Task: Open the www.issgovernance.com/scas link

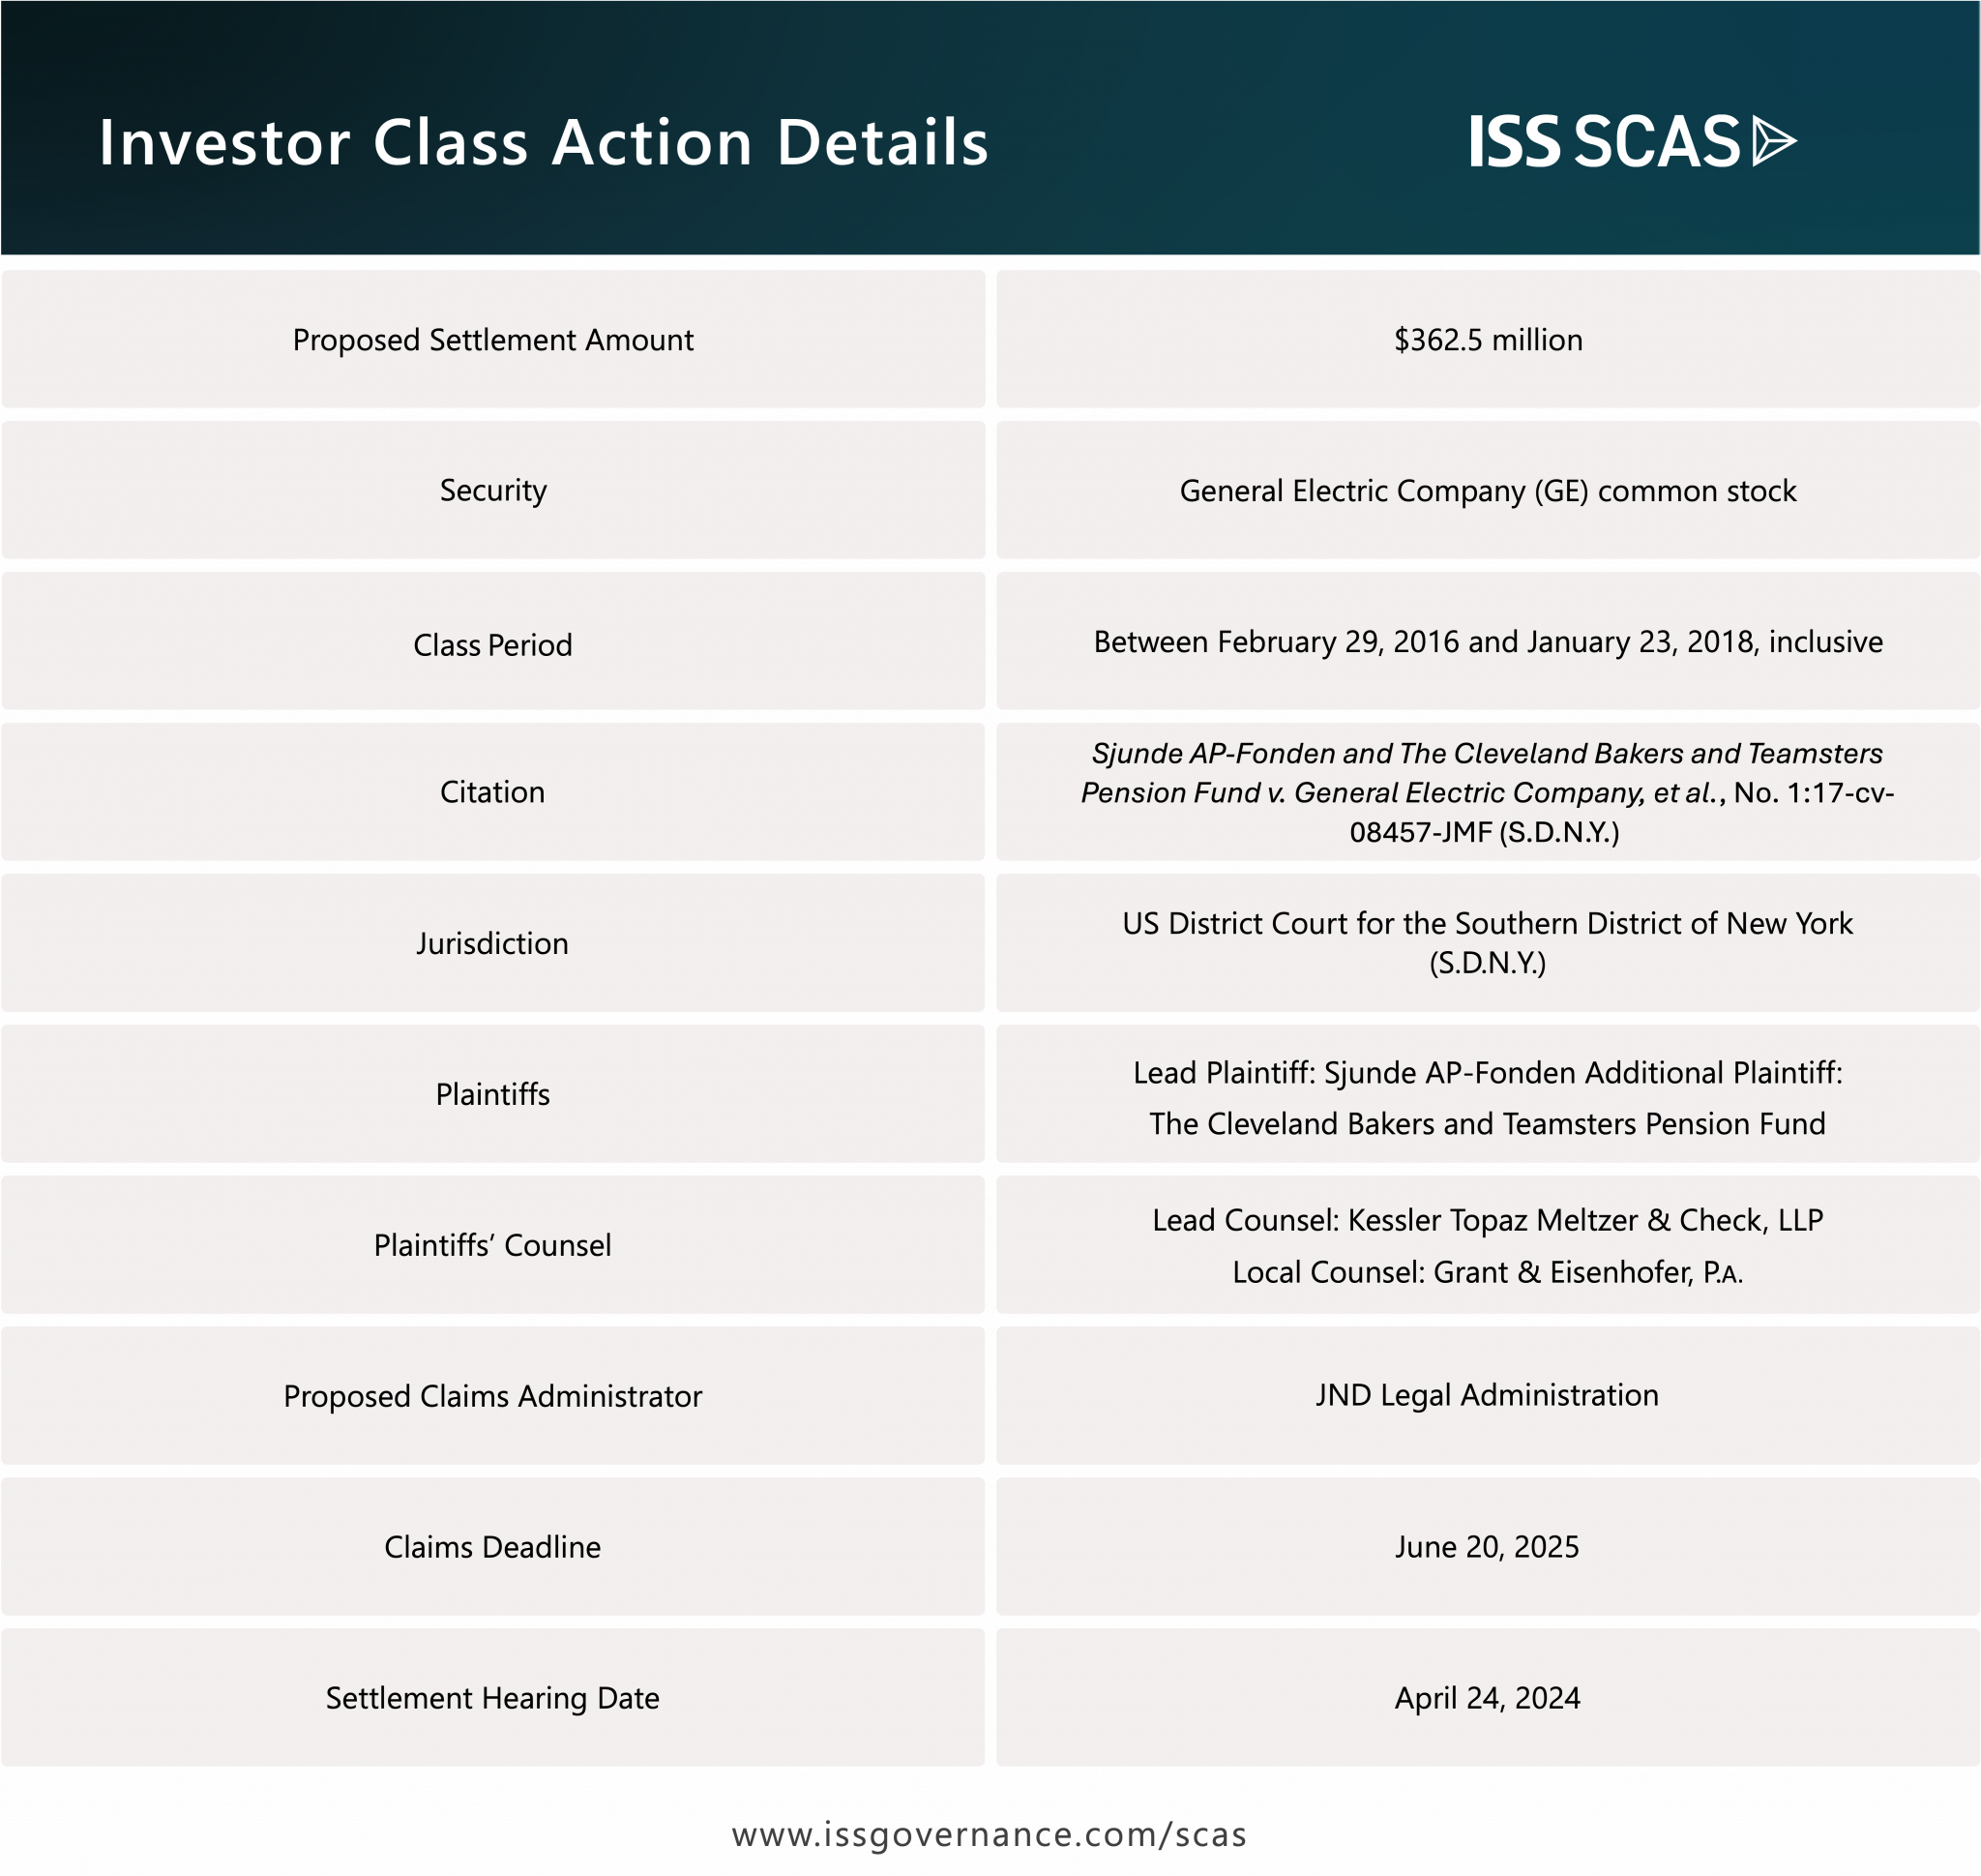Action: tap(989, 1835)
